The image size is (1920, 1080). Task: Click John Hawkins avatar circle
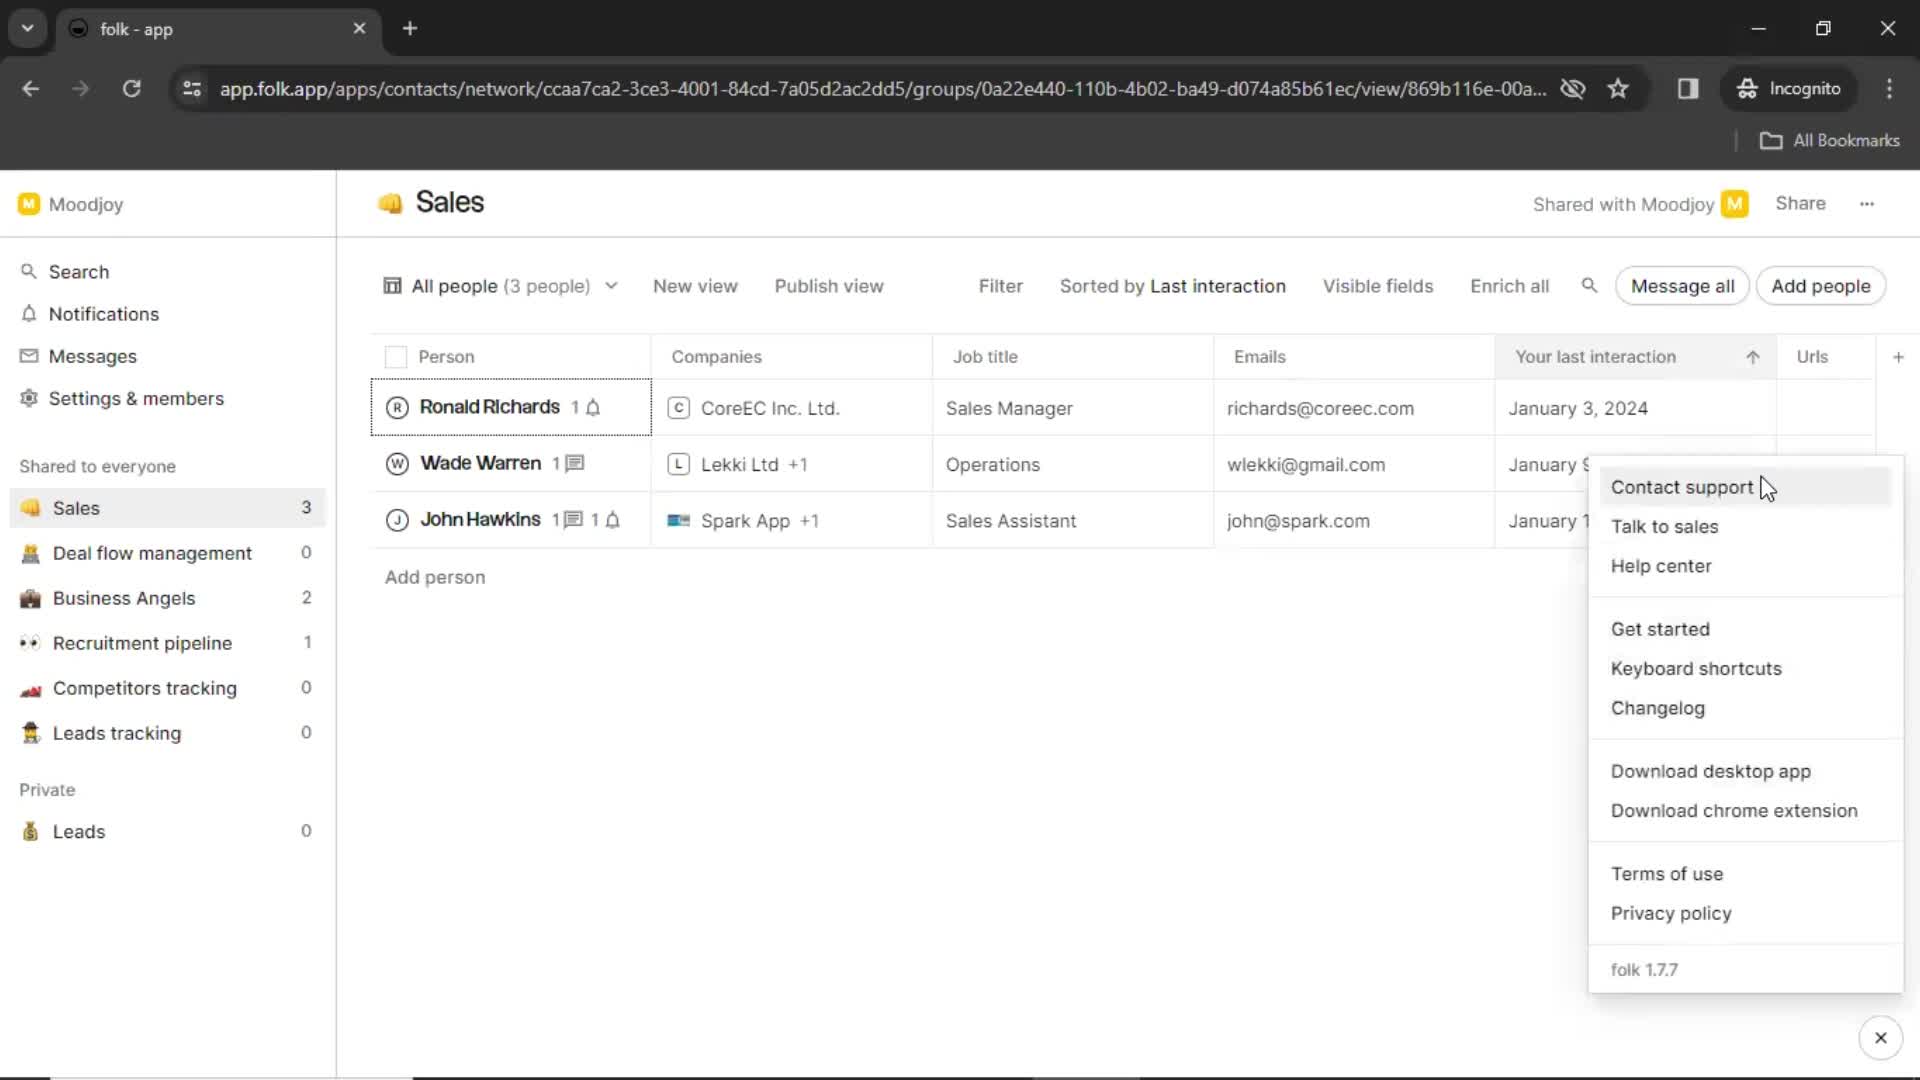[x=397, y=520]
